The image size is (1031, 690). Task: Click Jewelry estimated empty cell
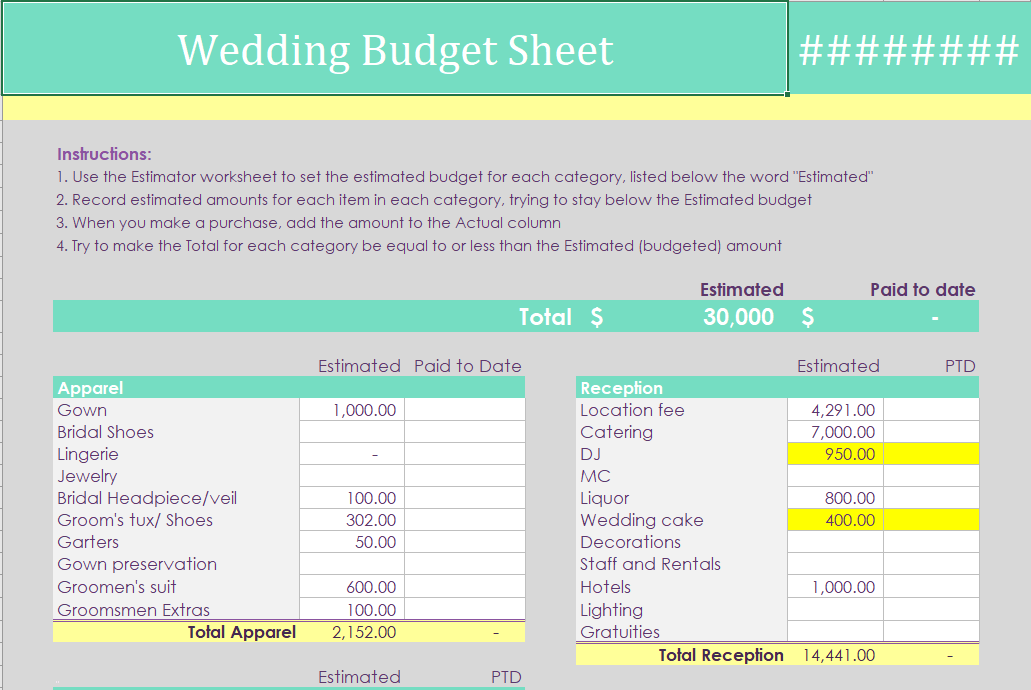click(352, 476)
